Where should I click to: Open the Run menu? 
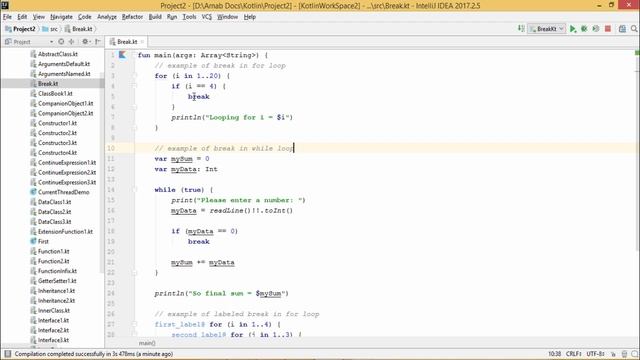point(172,17)
